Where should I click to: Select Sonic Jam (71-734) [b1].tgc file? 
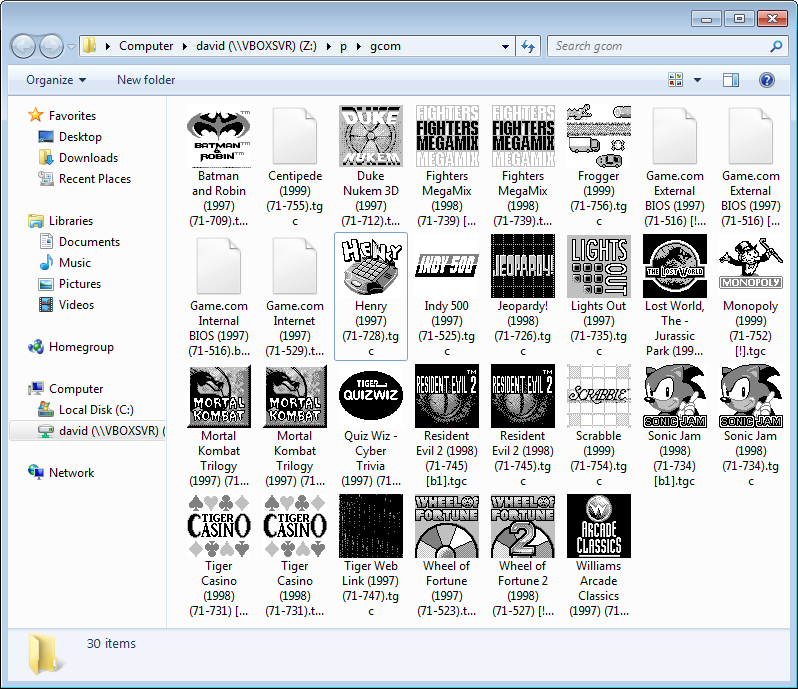[x=674, y=426]
